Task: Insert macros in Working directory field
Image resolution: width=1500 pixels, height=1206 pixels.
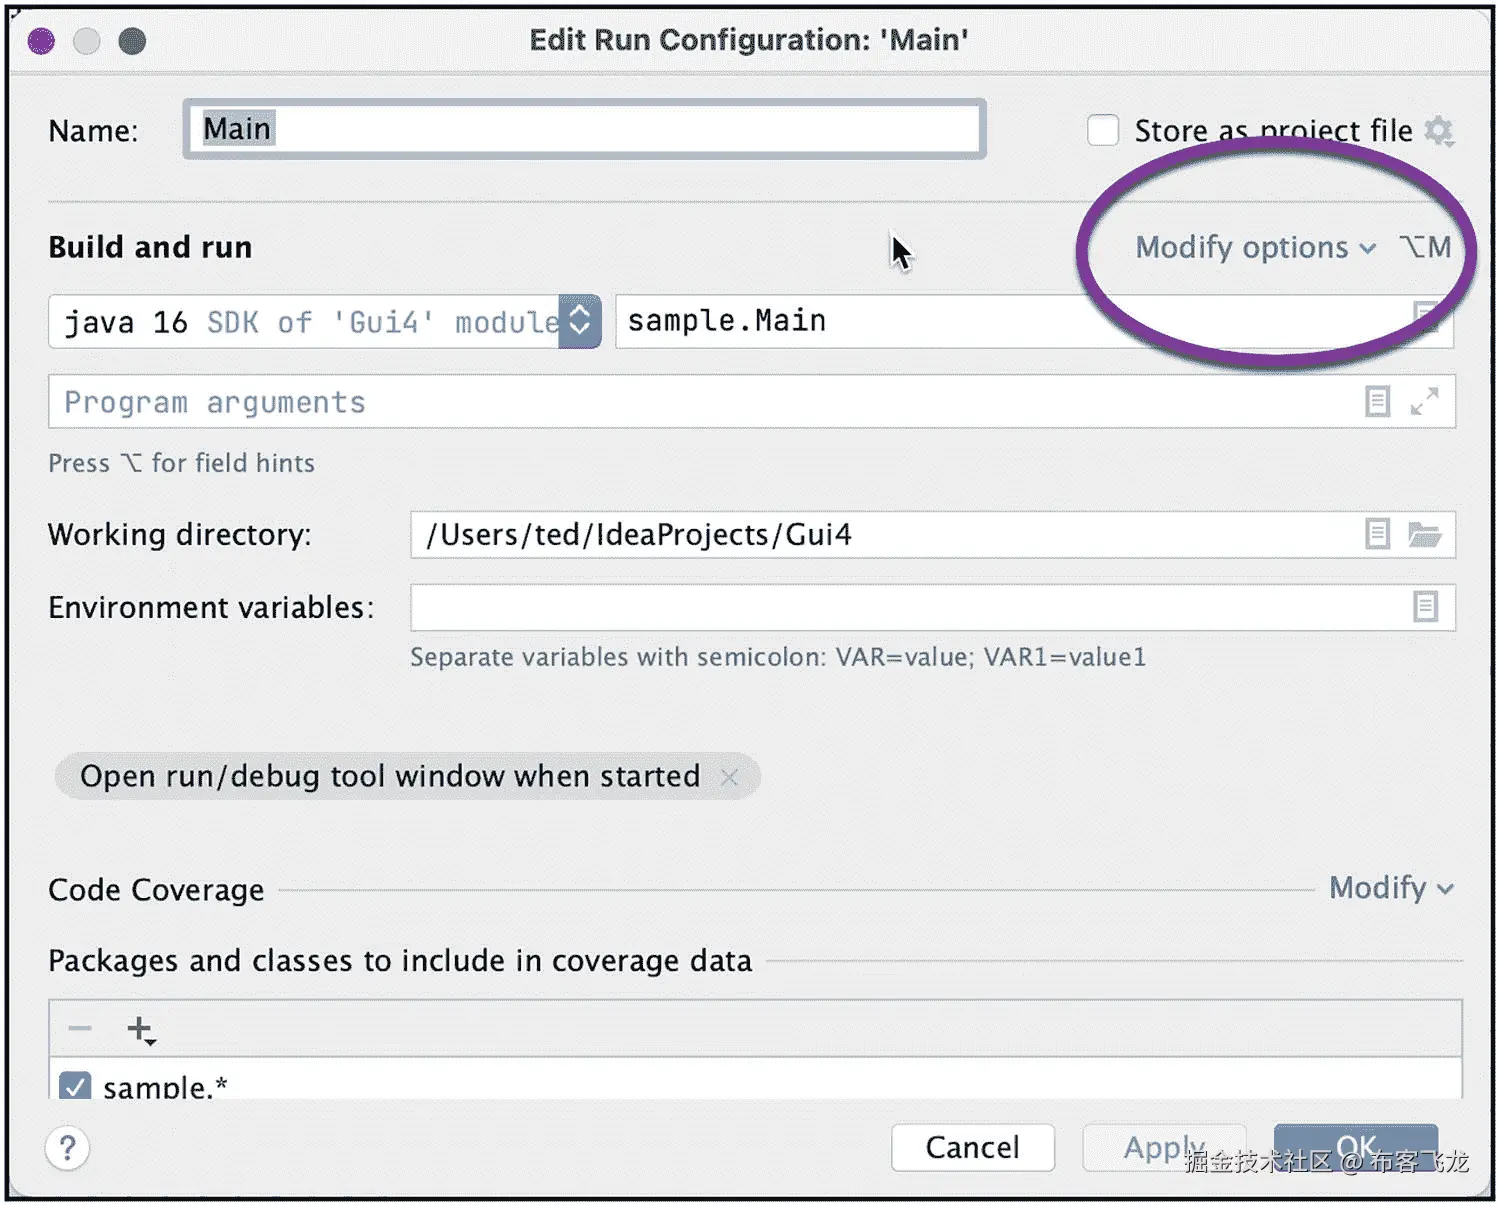Action: tap(1378, 535)
